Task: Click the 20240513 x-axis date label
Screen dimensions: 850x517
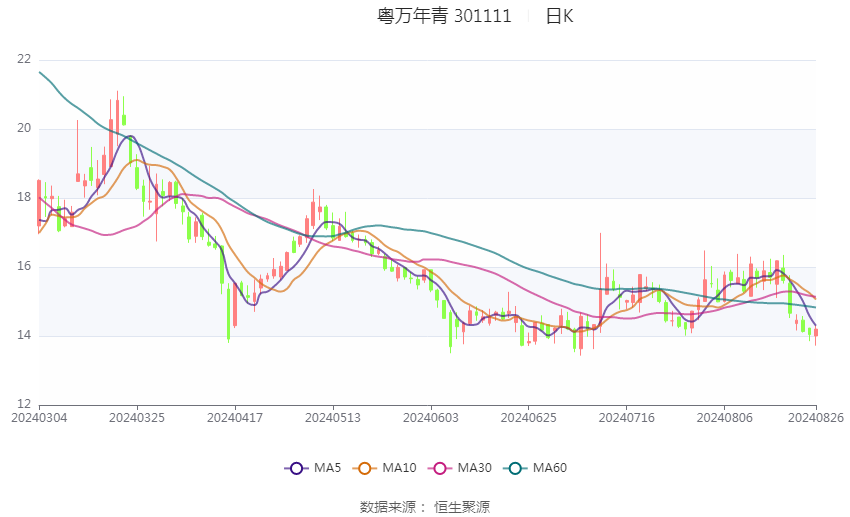Action: click(333, 418)
